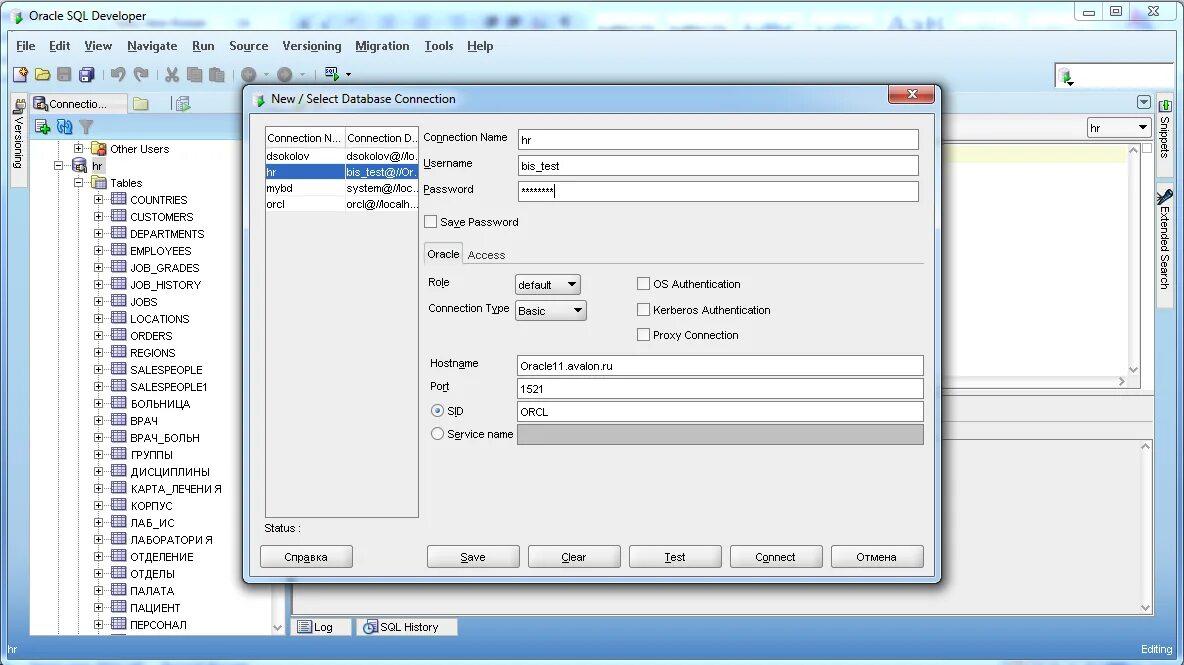
Task: Click the Redo toolbar icon
Action: tap(141, 74)
